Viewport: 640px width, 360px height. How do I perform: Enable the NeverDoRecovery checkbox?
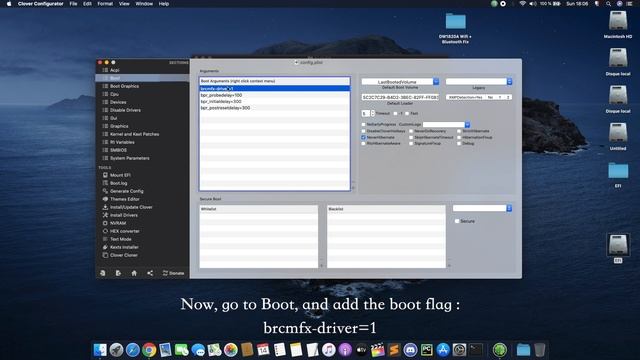click(x=411, y=131)
